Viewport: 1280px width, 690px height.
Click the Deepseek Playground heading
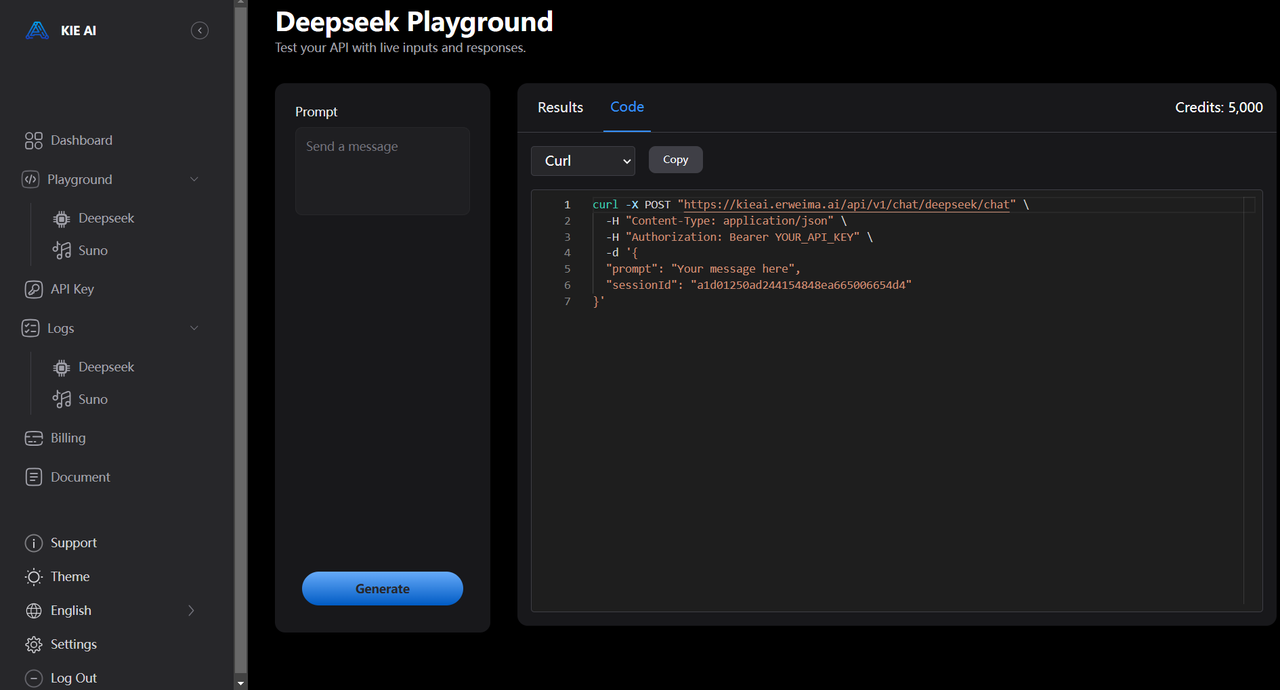(414, 22)
